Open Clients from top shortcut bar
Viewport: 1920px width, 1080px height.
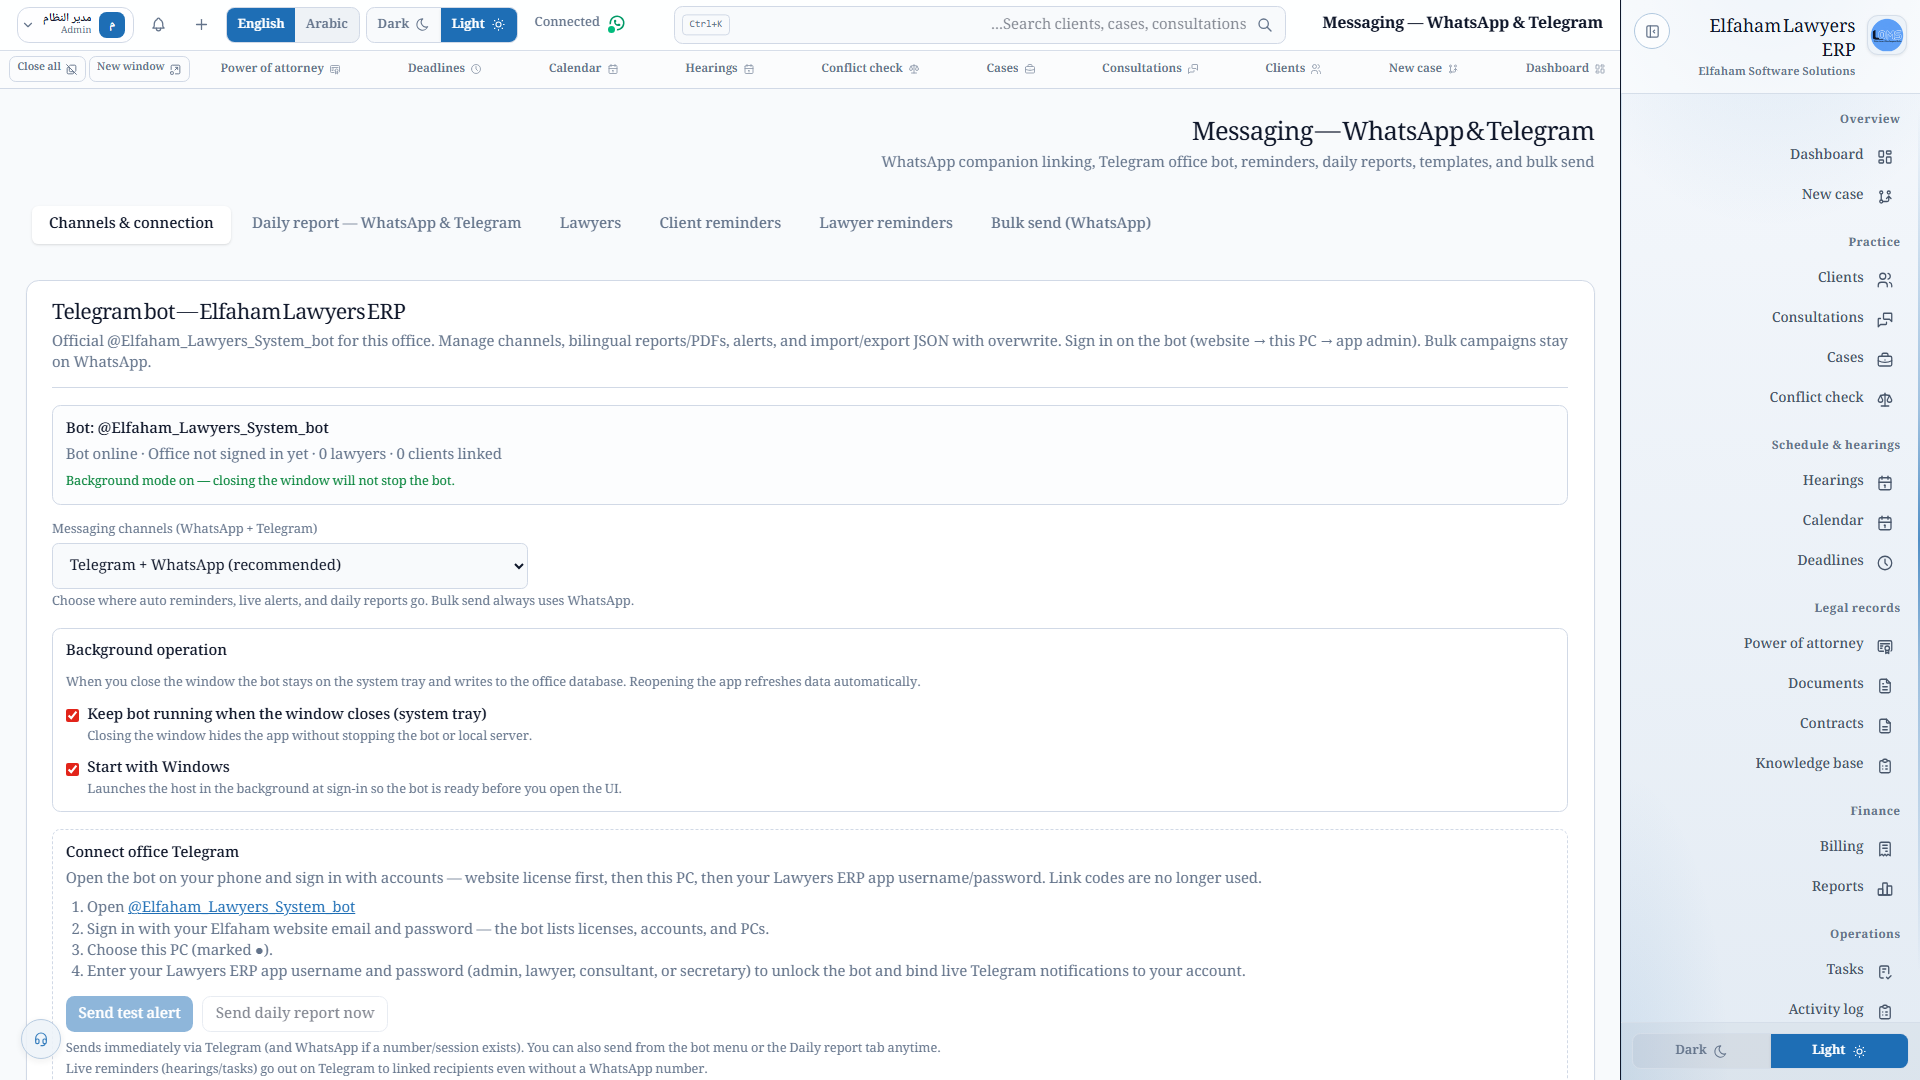click(x=1293, y=69)
